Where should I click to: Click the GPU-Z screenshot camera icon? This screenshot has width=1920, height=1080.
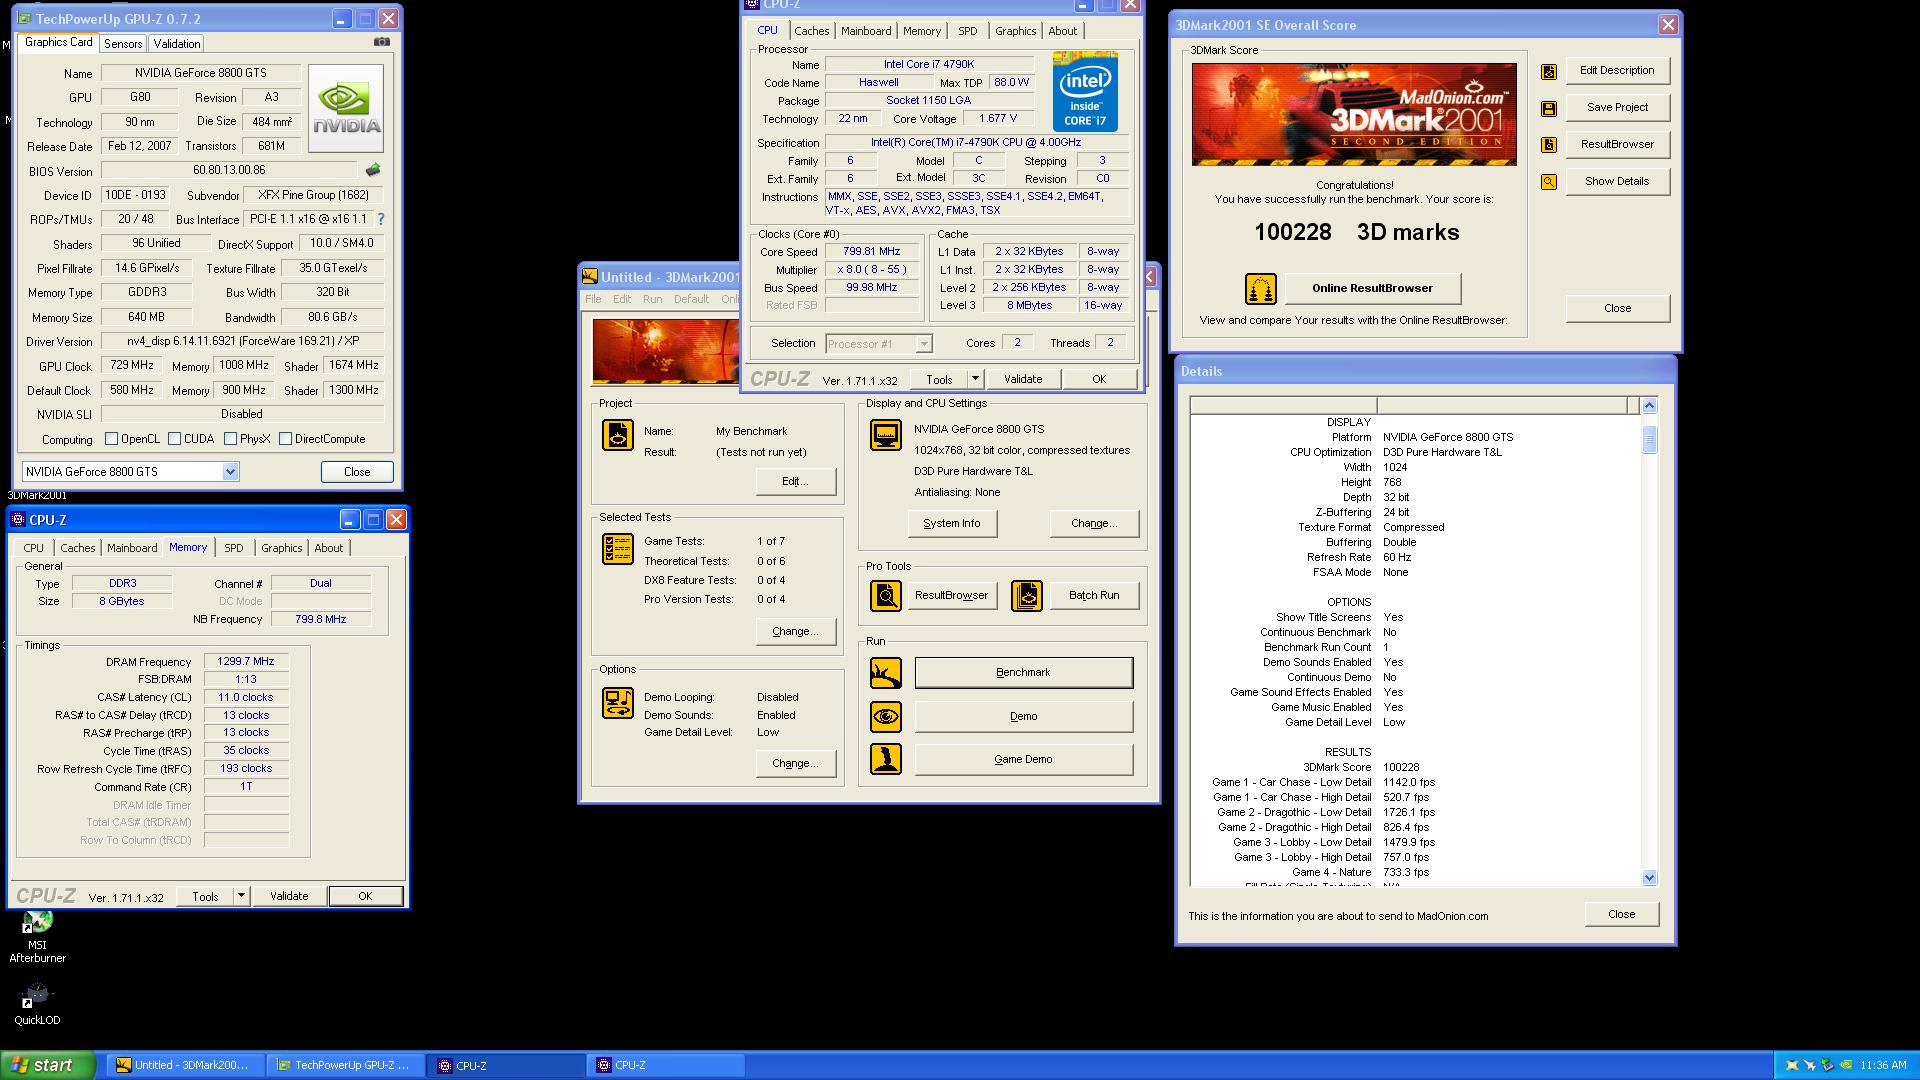pyautogui.click(x=382, y=42)
